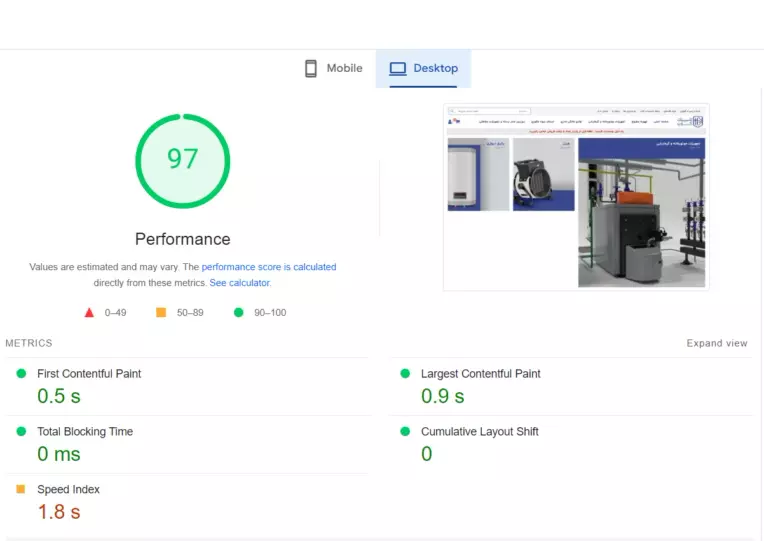Open the 'See calculator' link
Viewport: 764px width, 541px height.
240,283
